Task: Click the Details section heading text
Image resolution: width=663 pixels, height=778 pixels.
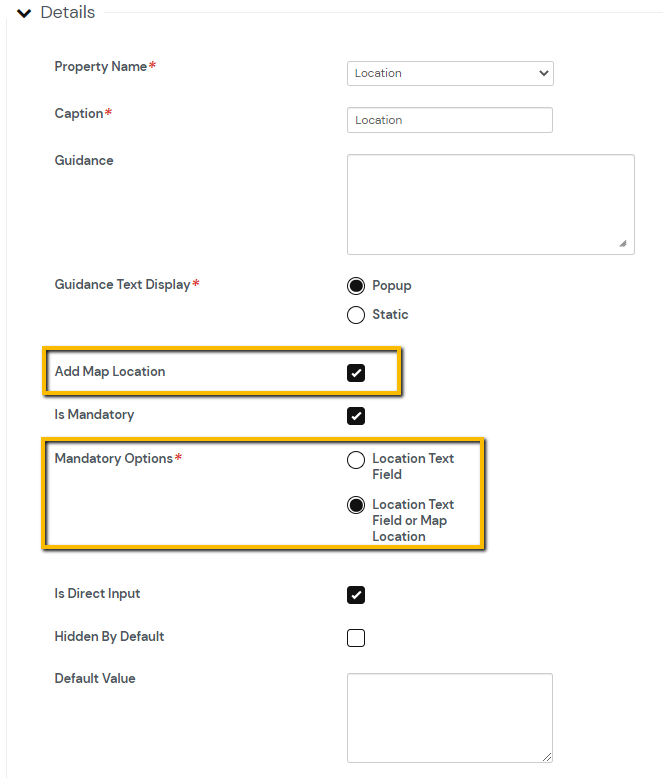Action: 68,13
